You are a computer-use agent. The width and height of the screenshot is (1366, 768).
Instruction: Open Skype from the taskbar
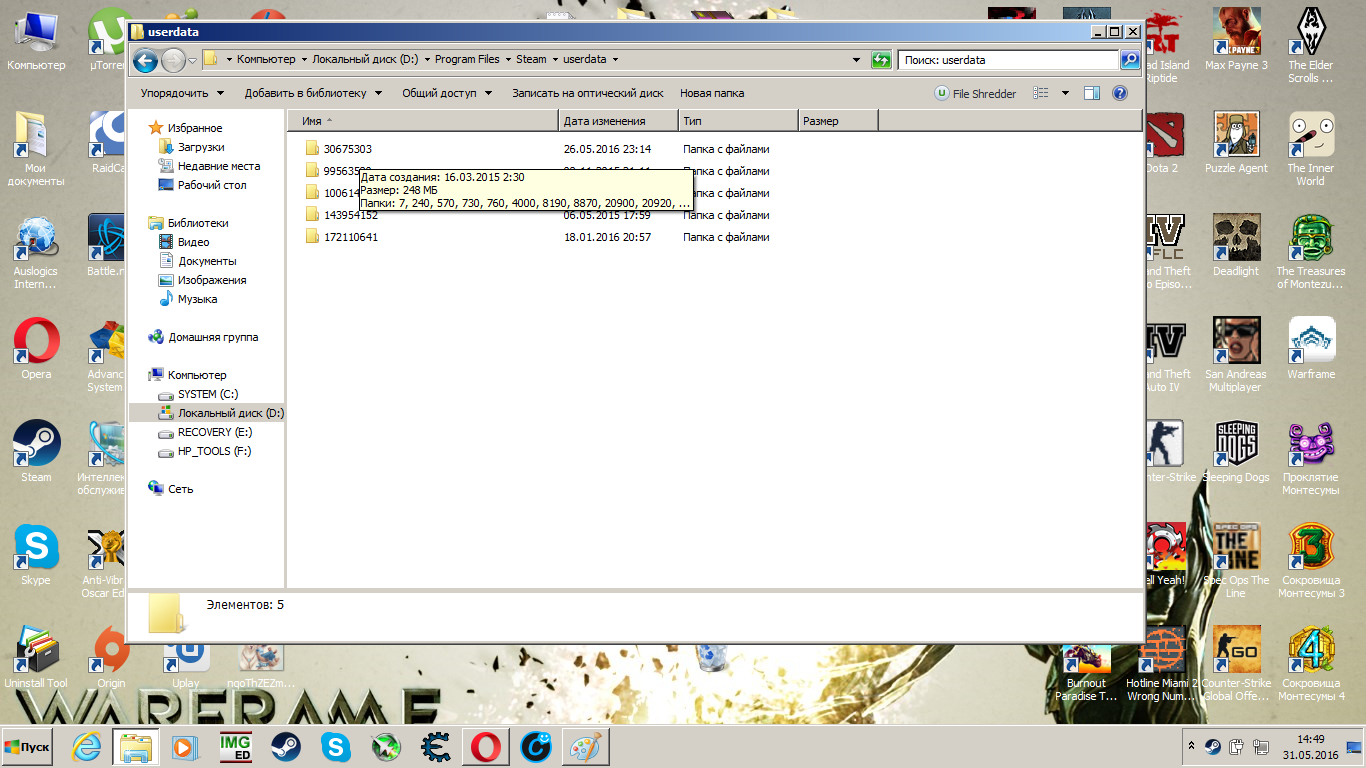point(335,747)
